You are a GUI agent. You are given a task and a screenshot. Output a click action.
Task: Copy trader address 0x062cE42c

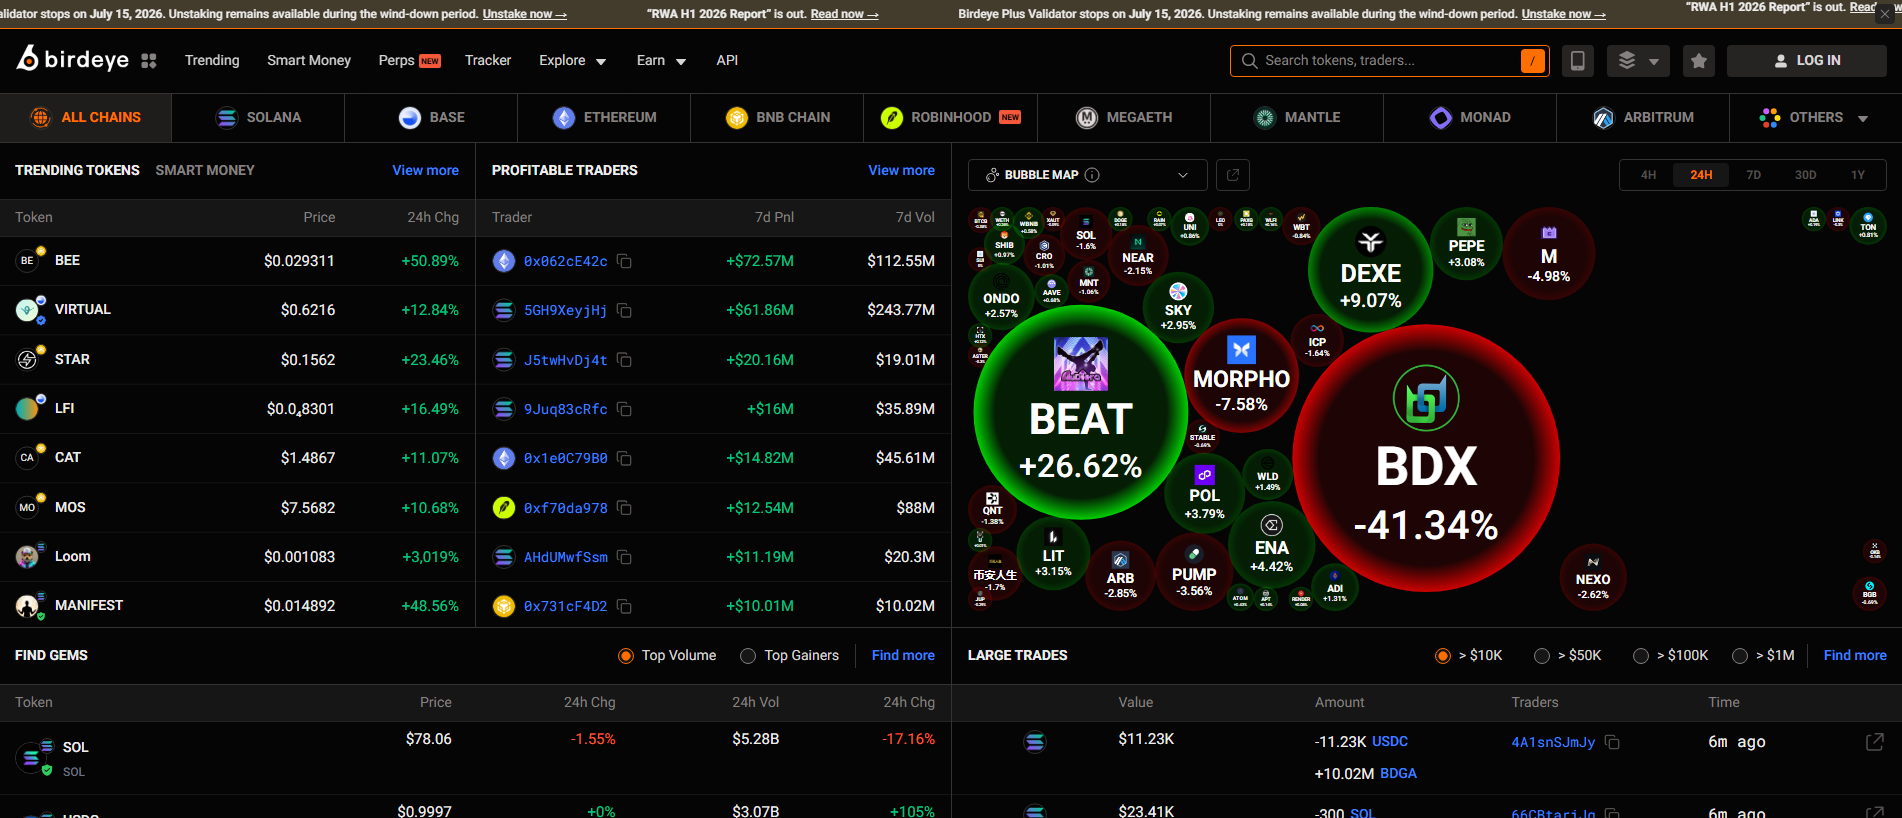624,261
